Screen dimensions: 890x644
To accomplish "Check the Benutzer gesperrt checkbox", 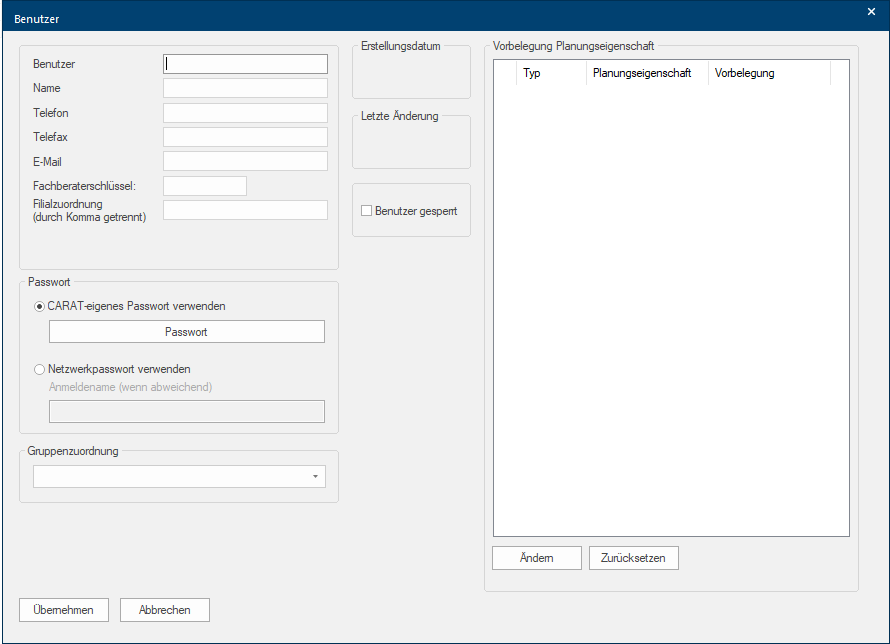I will (x=367, y=211).
